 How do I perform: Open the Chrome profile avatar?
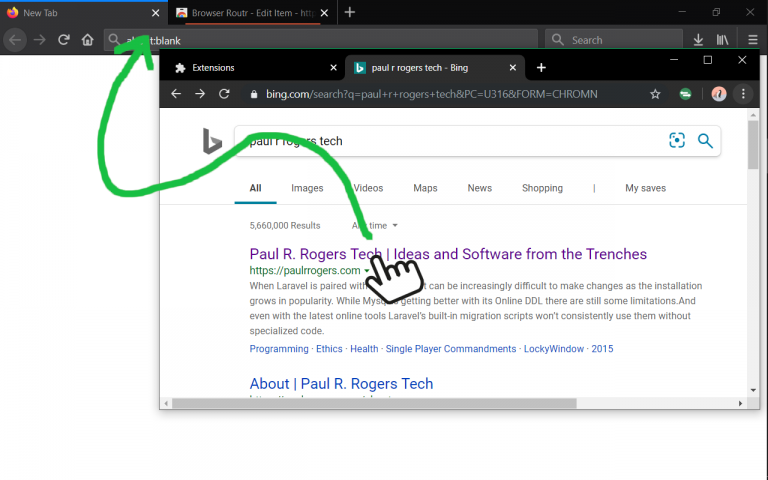pos(719,94)
